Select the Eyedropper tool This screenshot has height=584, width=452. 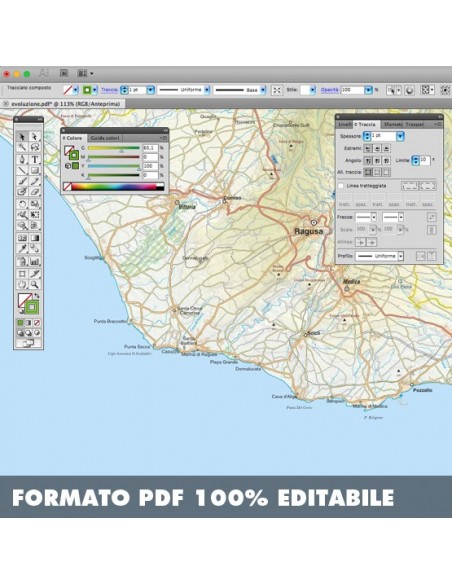pos(22,249)
